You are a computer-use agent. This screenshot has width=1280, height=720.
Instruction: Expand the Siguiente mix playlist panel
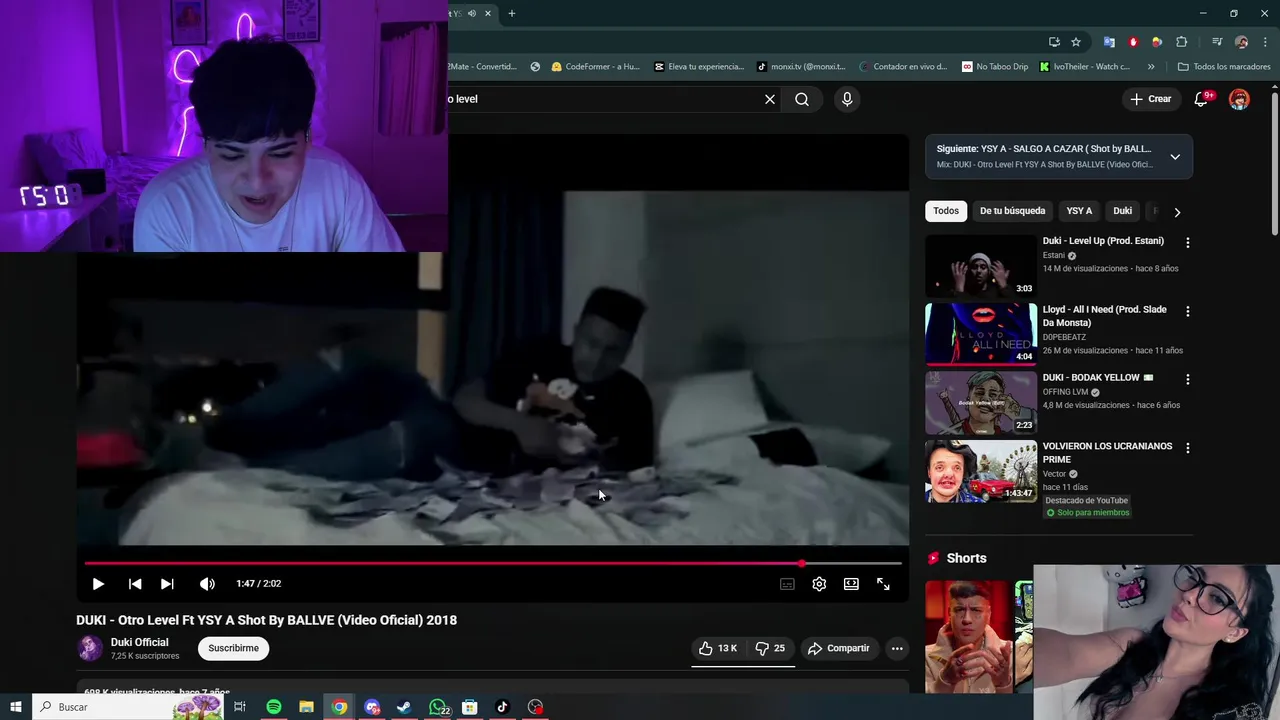1175,157
